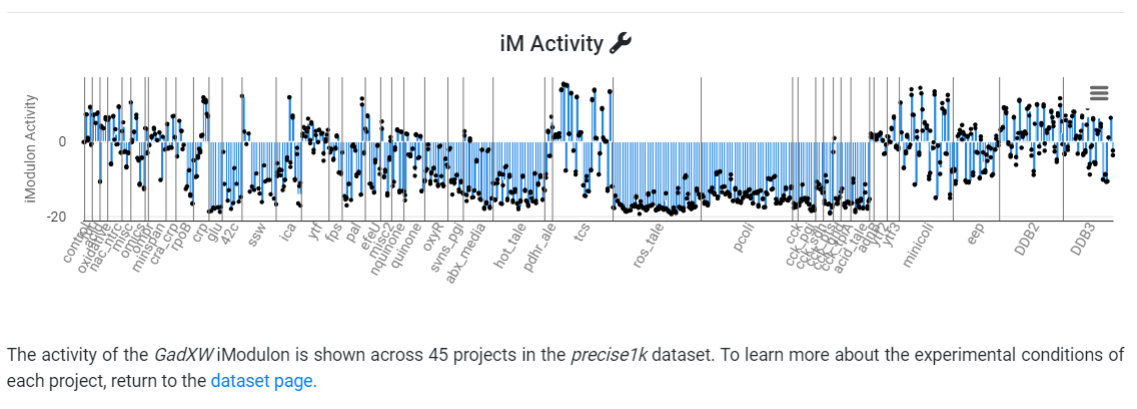Click the minicoli project label
Image resolution: width=1137 pixels, height=409 pixels.
point(917,245)
